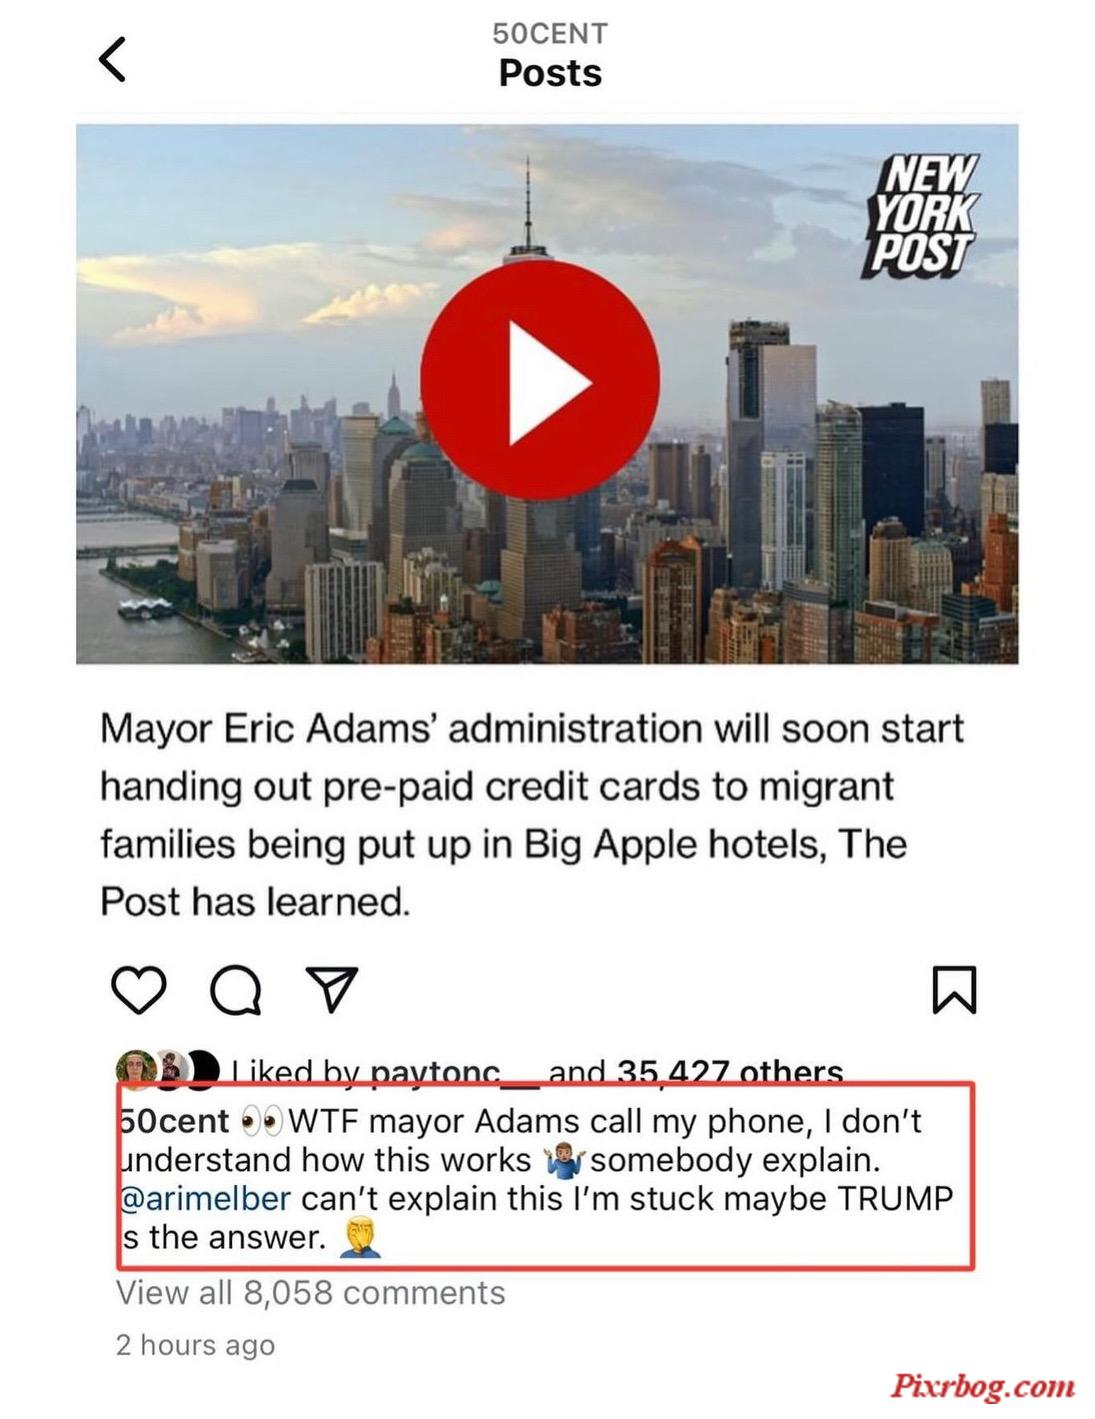Viewport: 1095px width, 1419px height.
Task: Save post with bookmark icon
Action: click(x=954, y=989)
